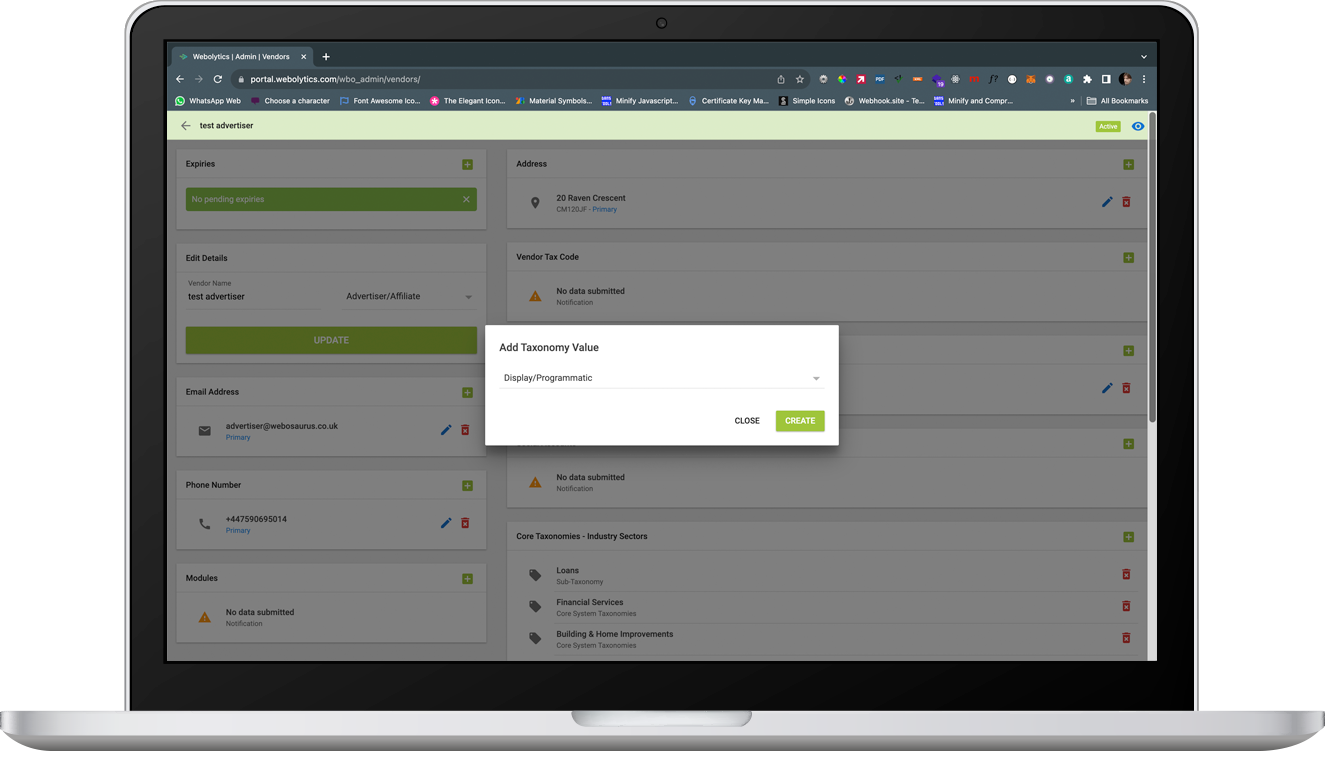Add a new email address via plus icon
Viewport: 1325px width, 780px height.
[467, 392]
